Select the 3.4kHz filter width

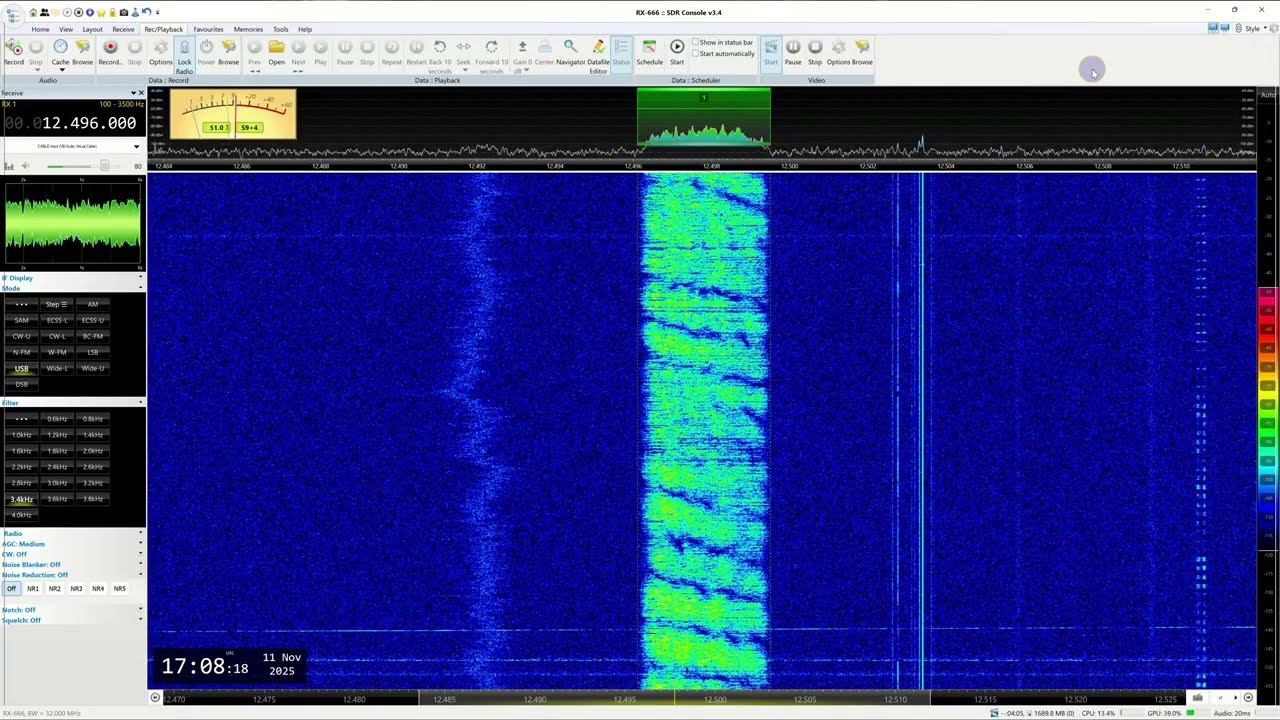coord(21,500)
